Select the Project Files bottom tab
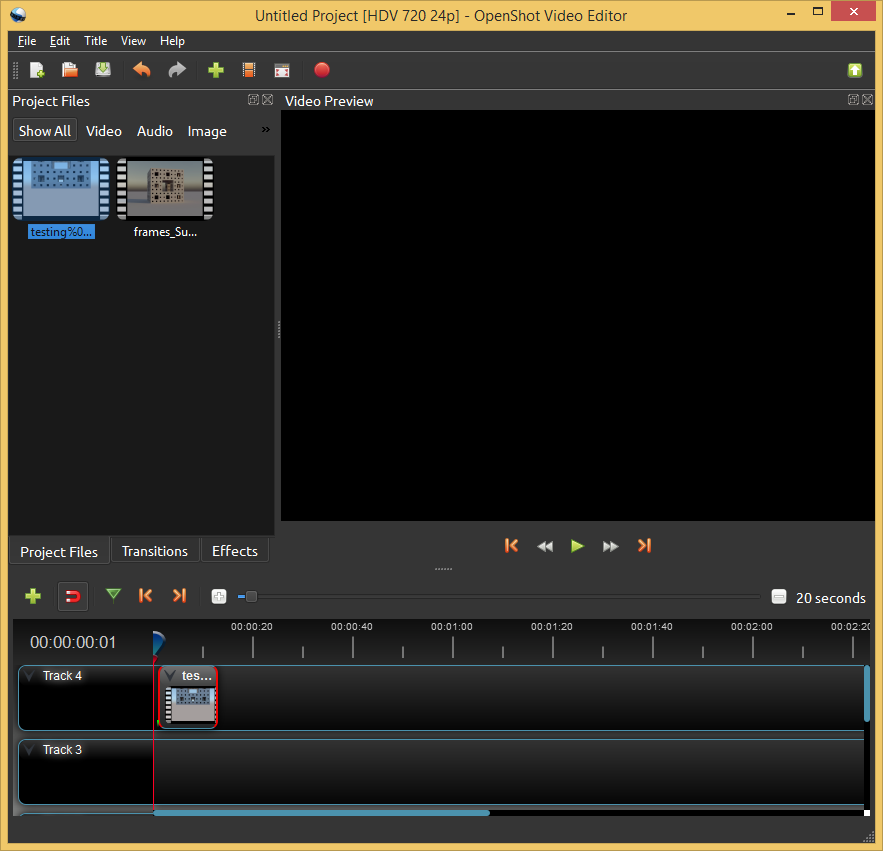 tap(59, 552)
